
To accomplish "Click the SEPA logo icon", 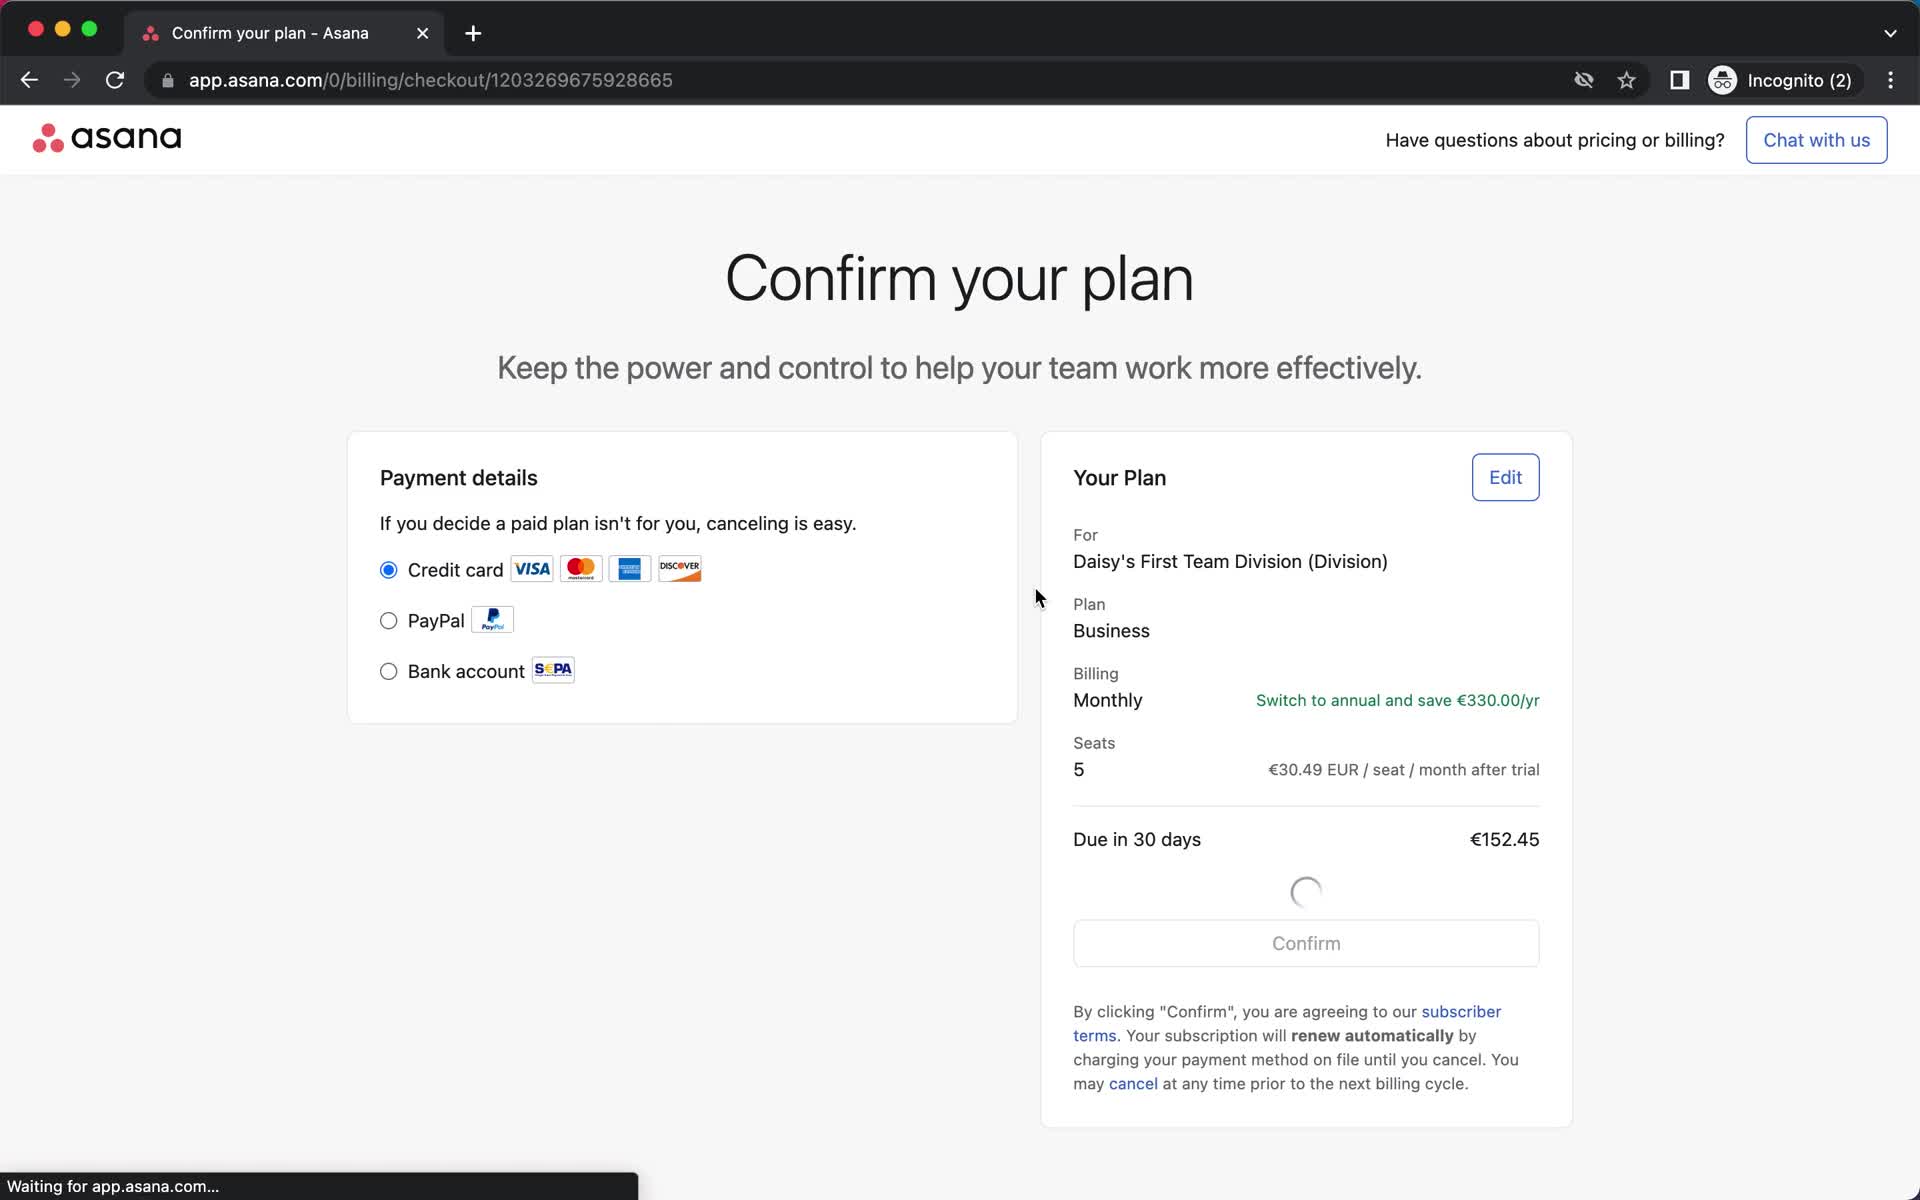I will (553, 670).
